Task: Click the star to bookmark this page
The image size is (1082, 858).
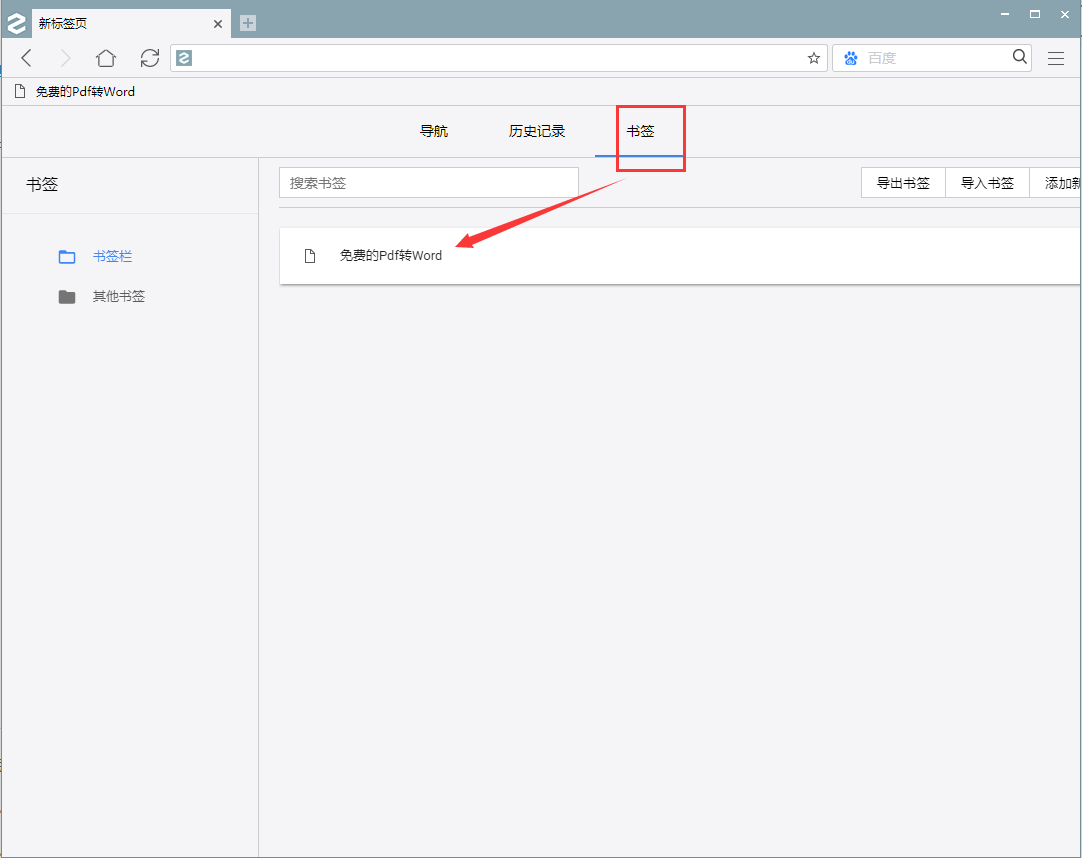Action: pos(813,58)
